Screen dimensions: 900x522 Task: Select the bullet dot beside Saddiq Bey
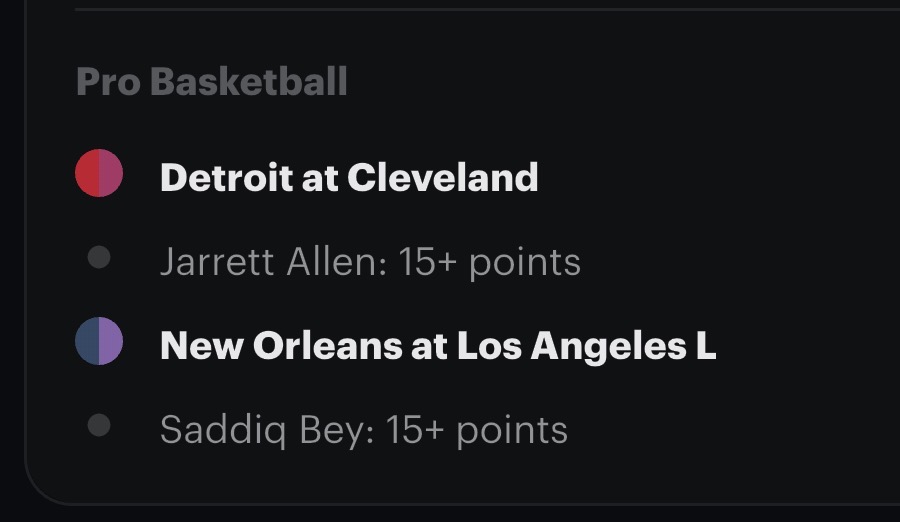(99, 426)
